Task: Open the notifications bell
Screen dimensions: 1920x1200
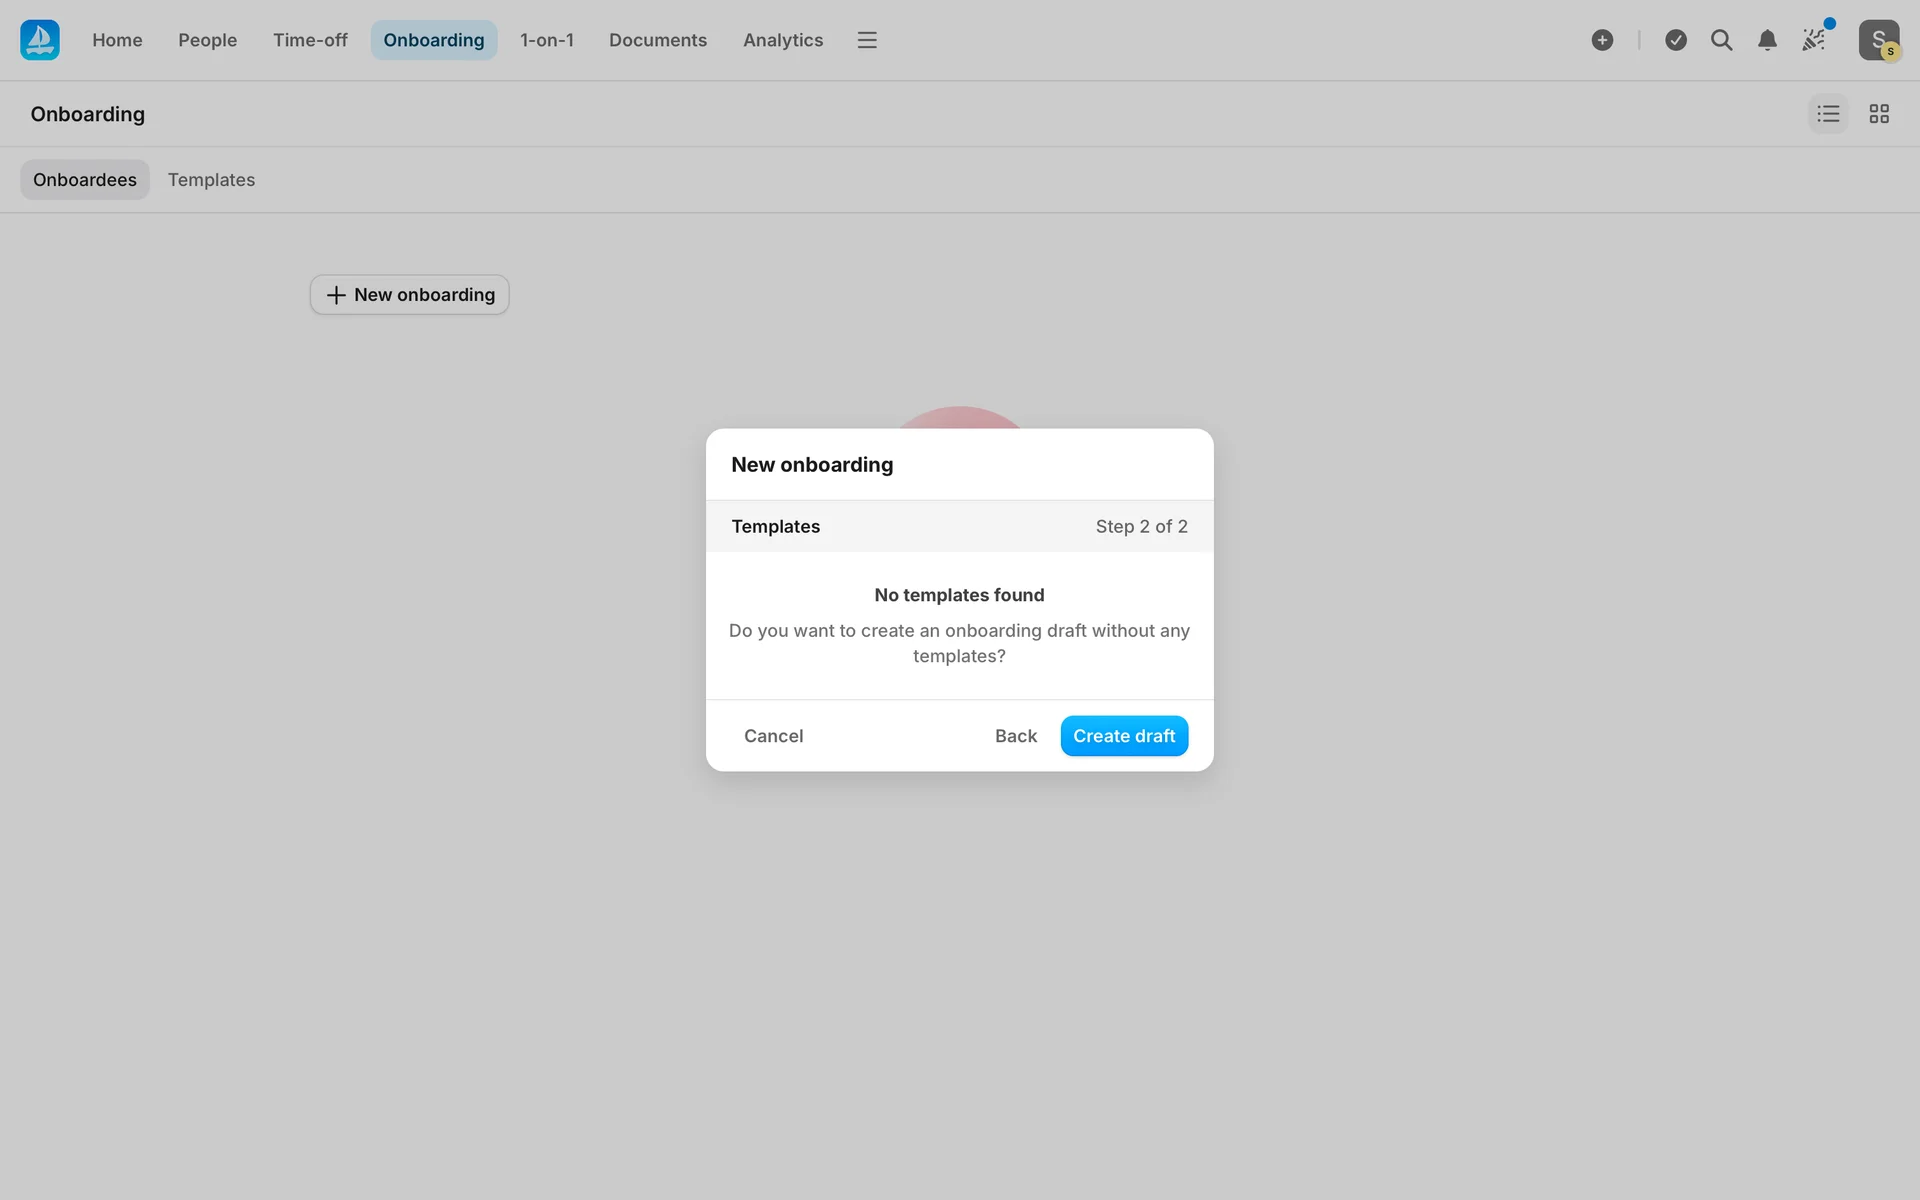Action: [1767, 40]
